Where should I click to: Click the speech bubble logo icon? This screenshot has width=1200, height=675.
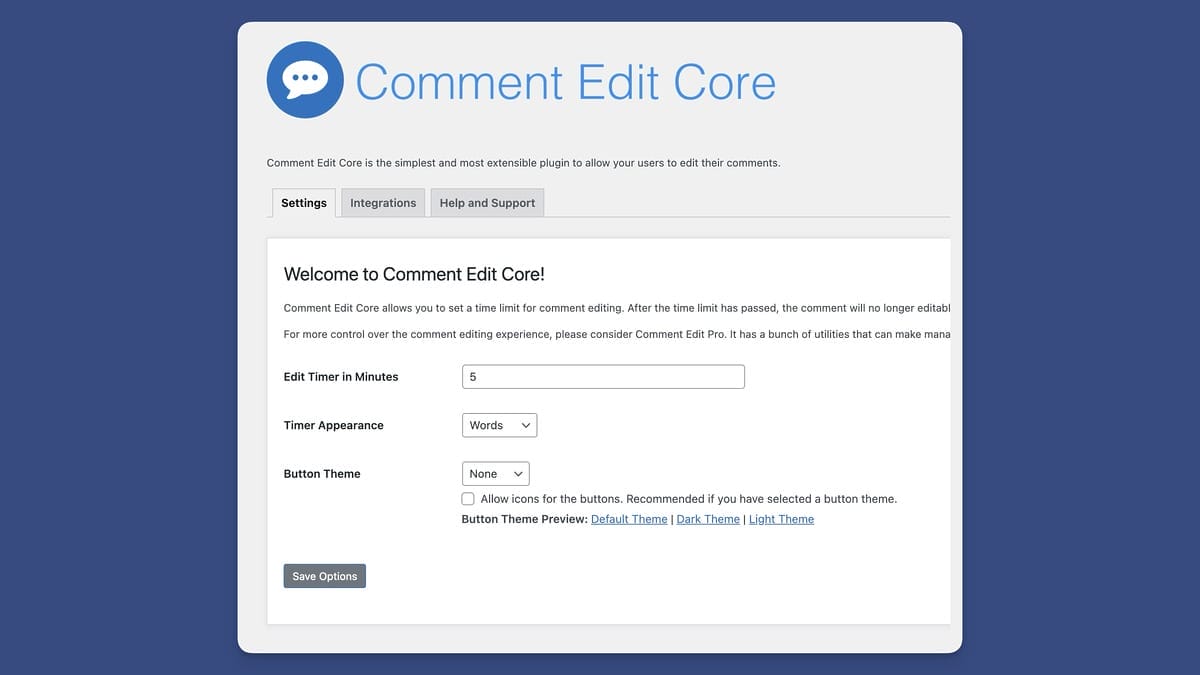[305, 80]
